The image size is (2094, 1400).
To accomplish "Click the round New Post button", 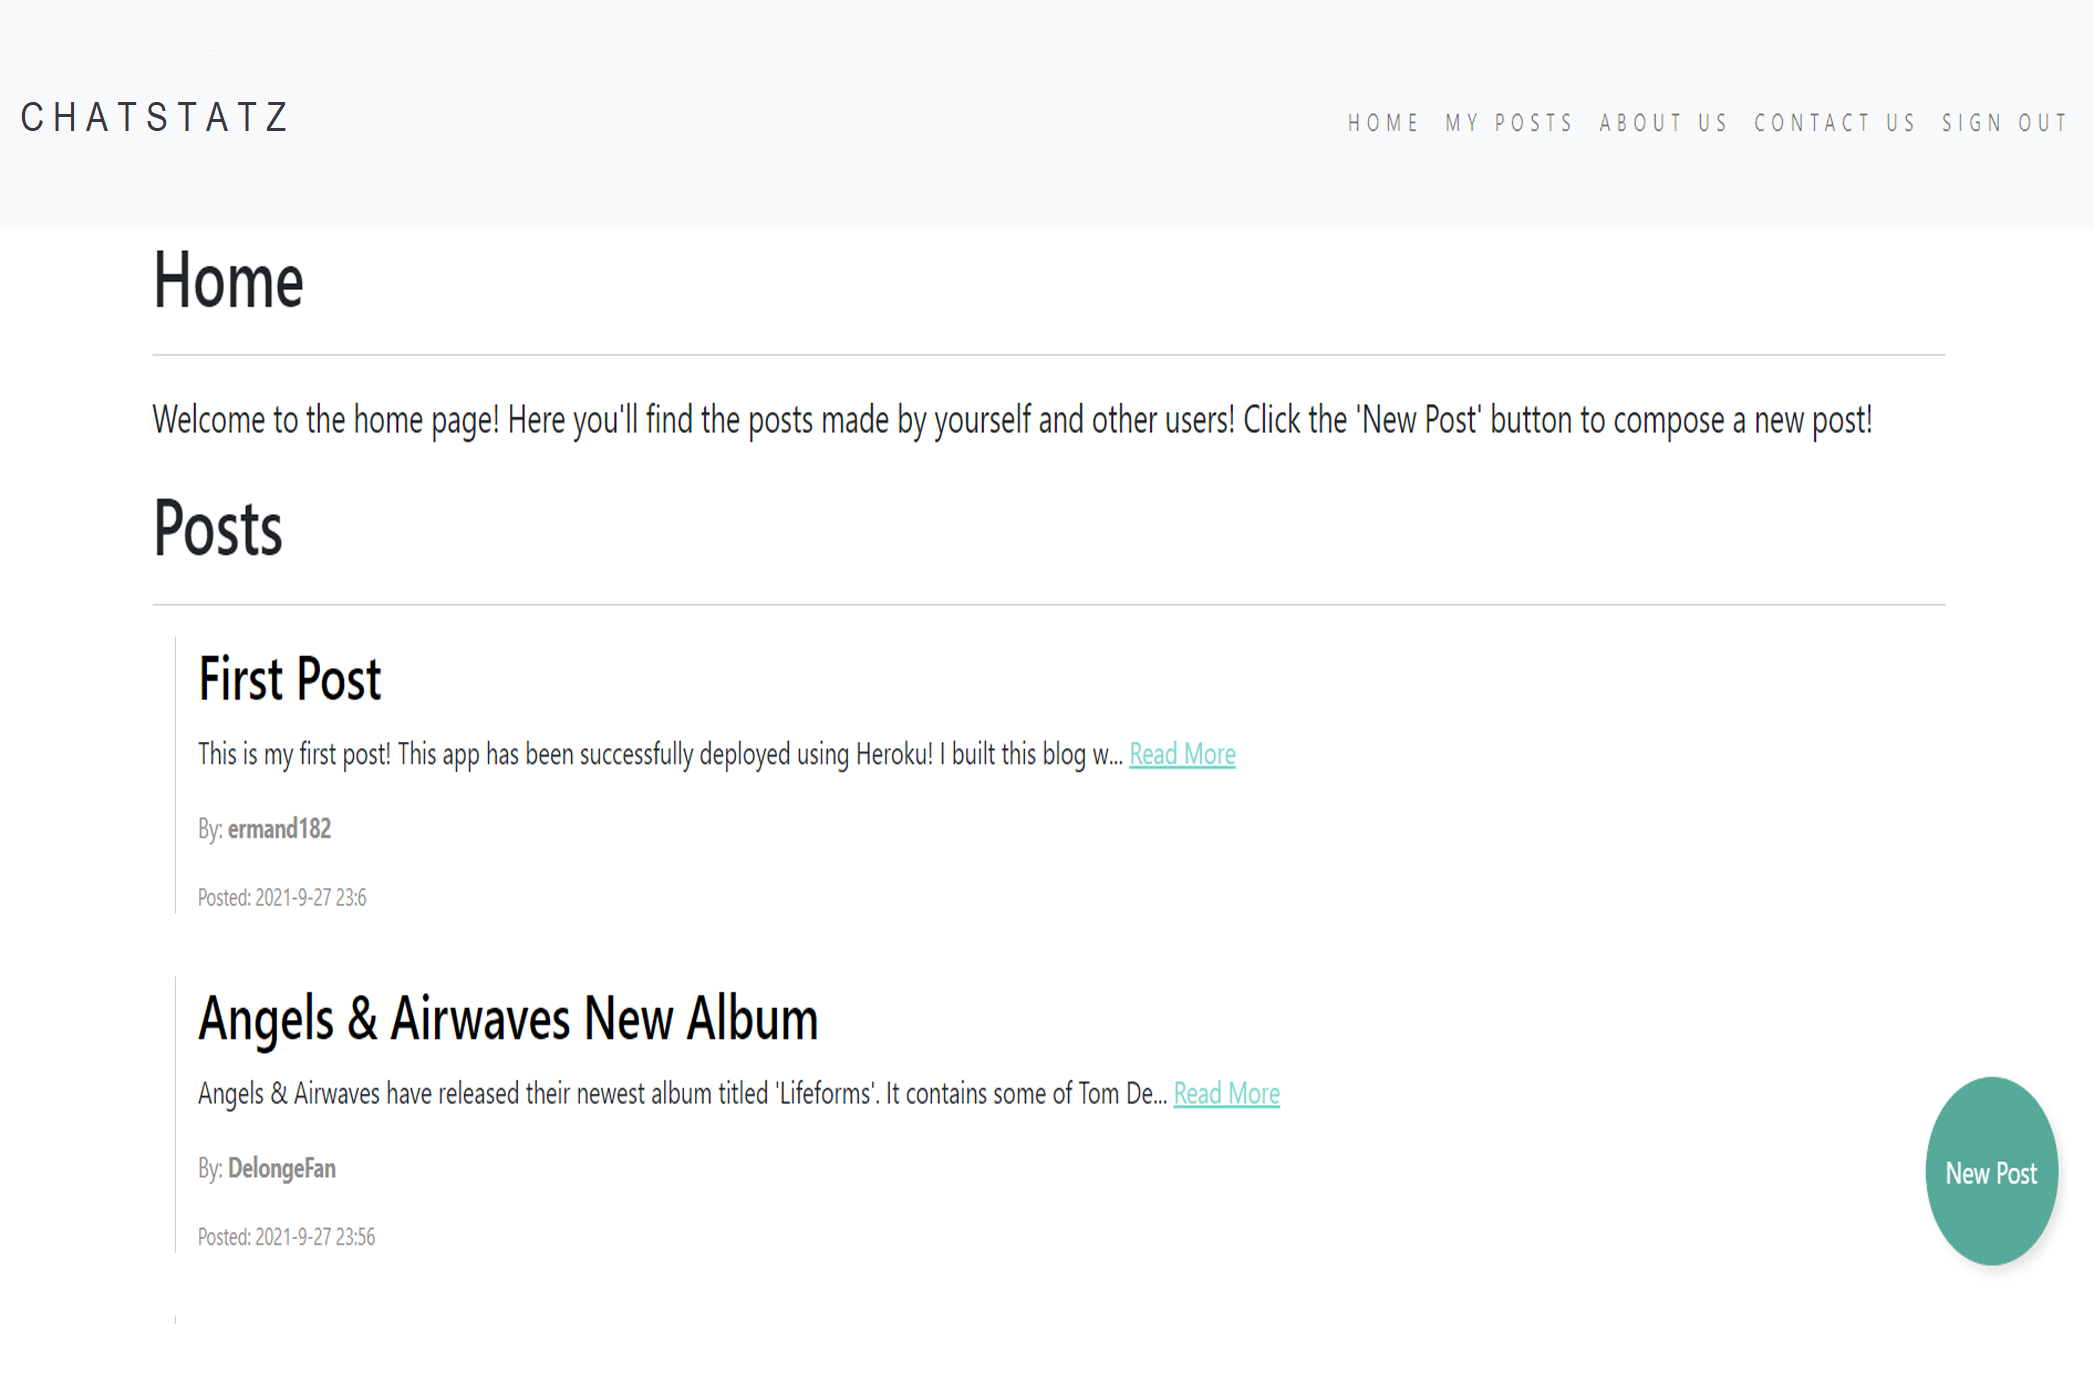I will tap(1991, 1171).
